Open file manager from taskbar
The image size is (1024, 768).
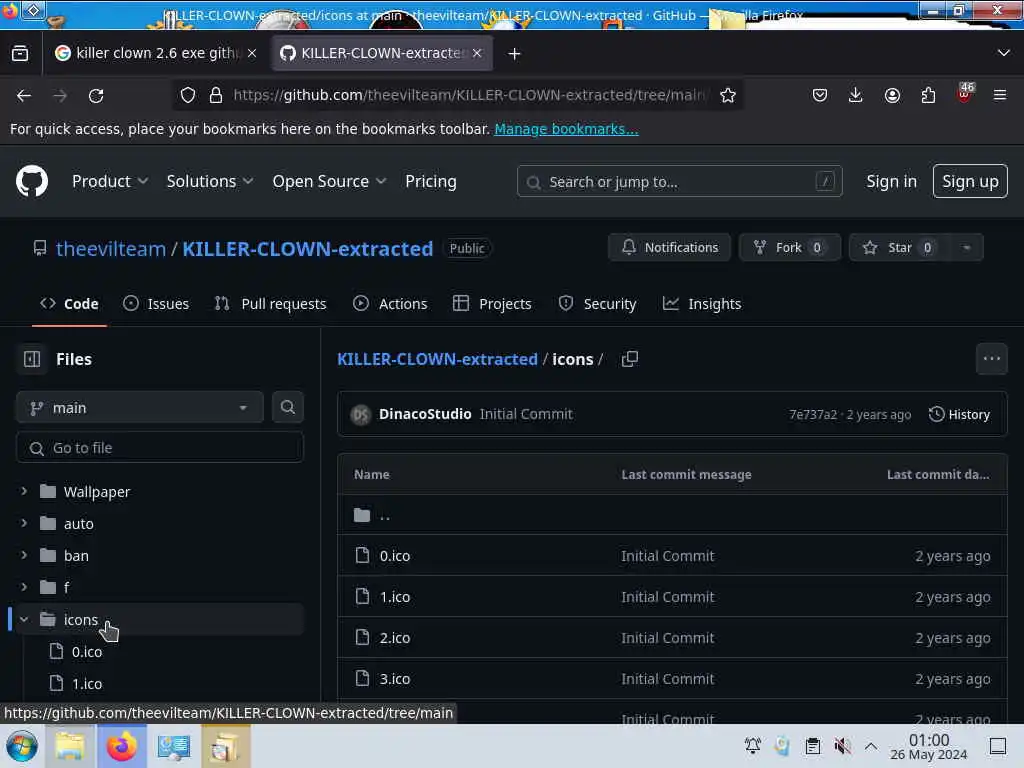coord(70,746)
